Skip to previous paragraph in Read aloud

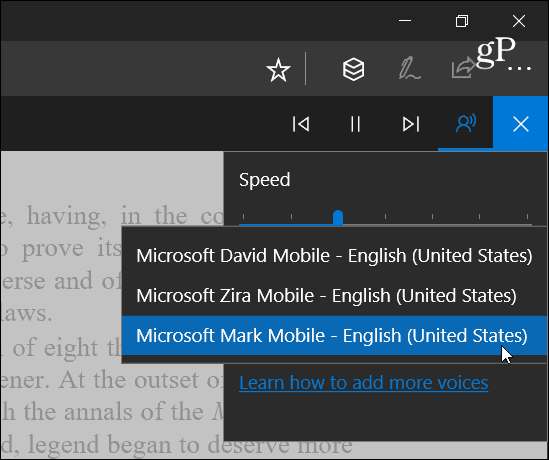(x=301, y=124)
